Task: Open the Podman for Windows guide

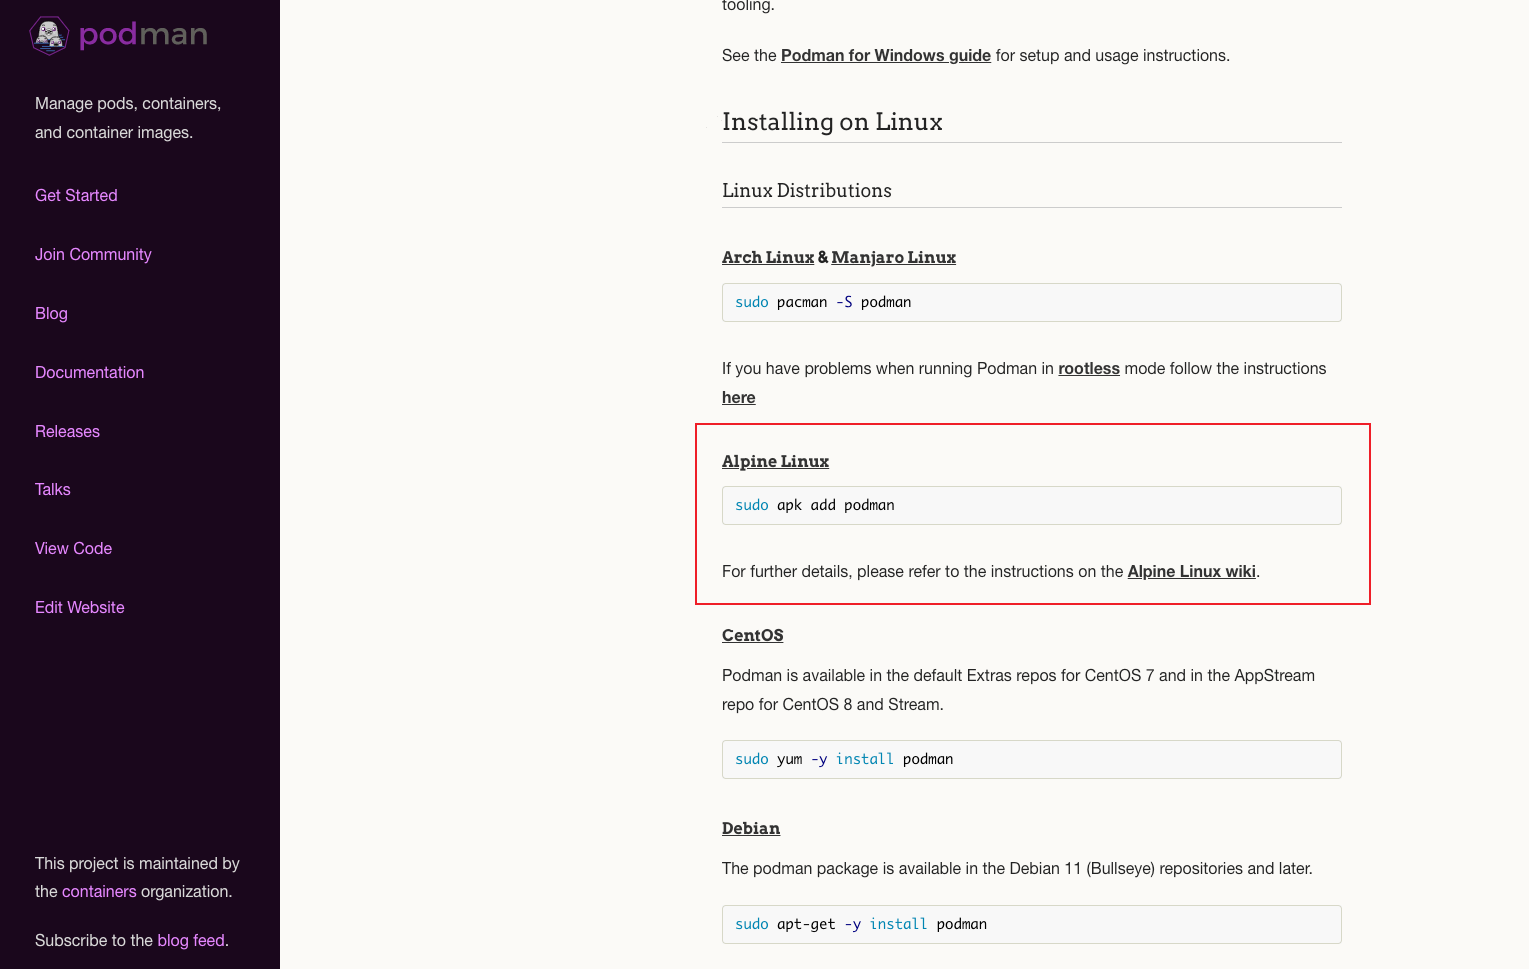Action: [x=885, y=55]
